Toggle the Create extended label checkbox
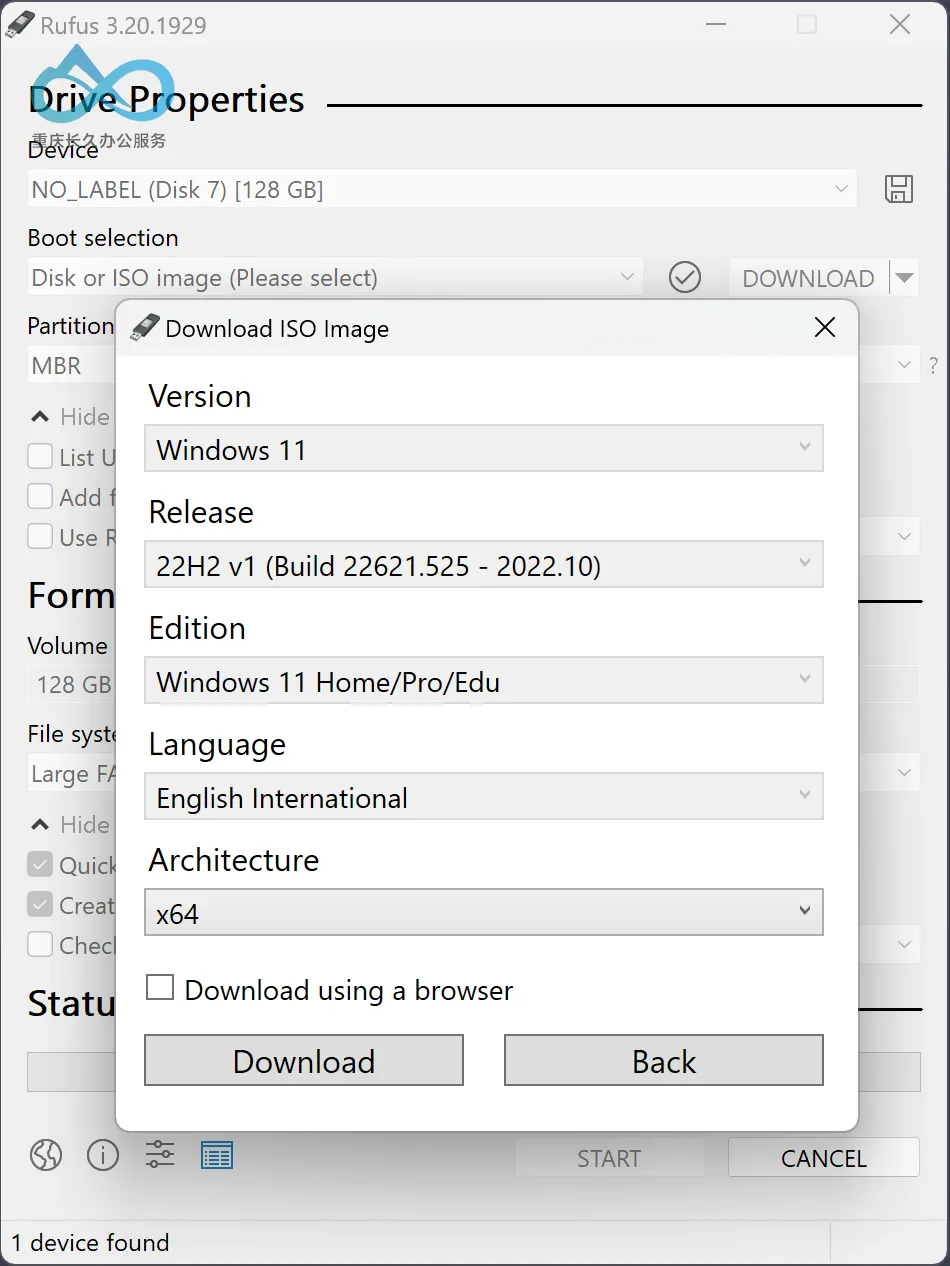950x1266 pixels. 40,905
